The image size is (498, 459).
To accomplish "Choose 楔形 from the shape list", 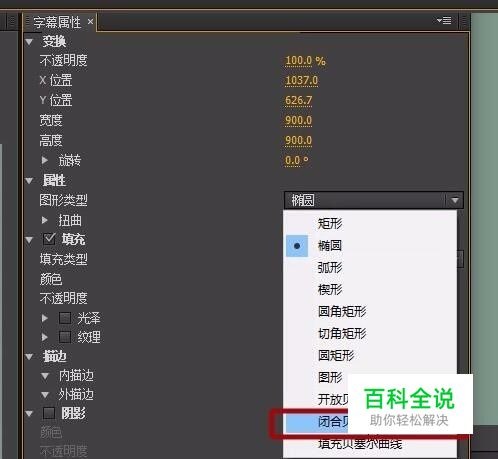I will coord(370,289).
